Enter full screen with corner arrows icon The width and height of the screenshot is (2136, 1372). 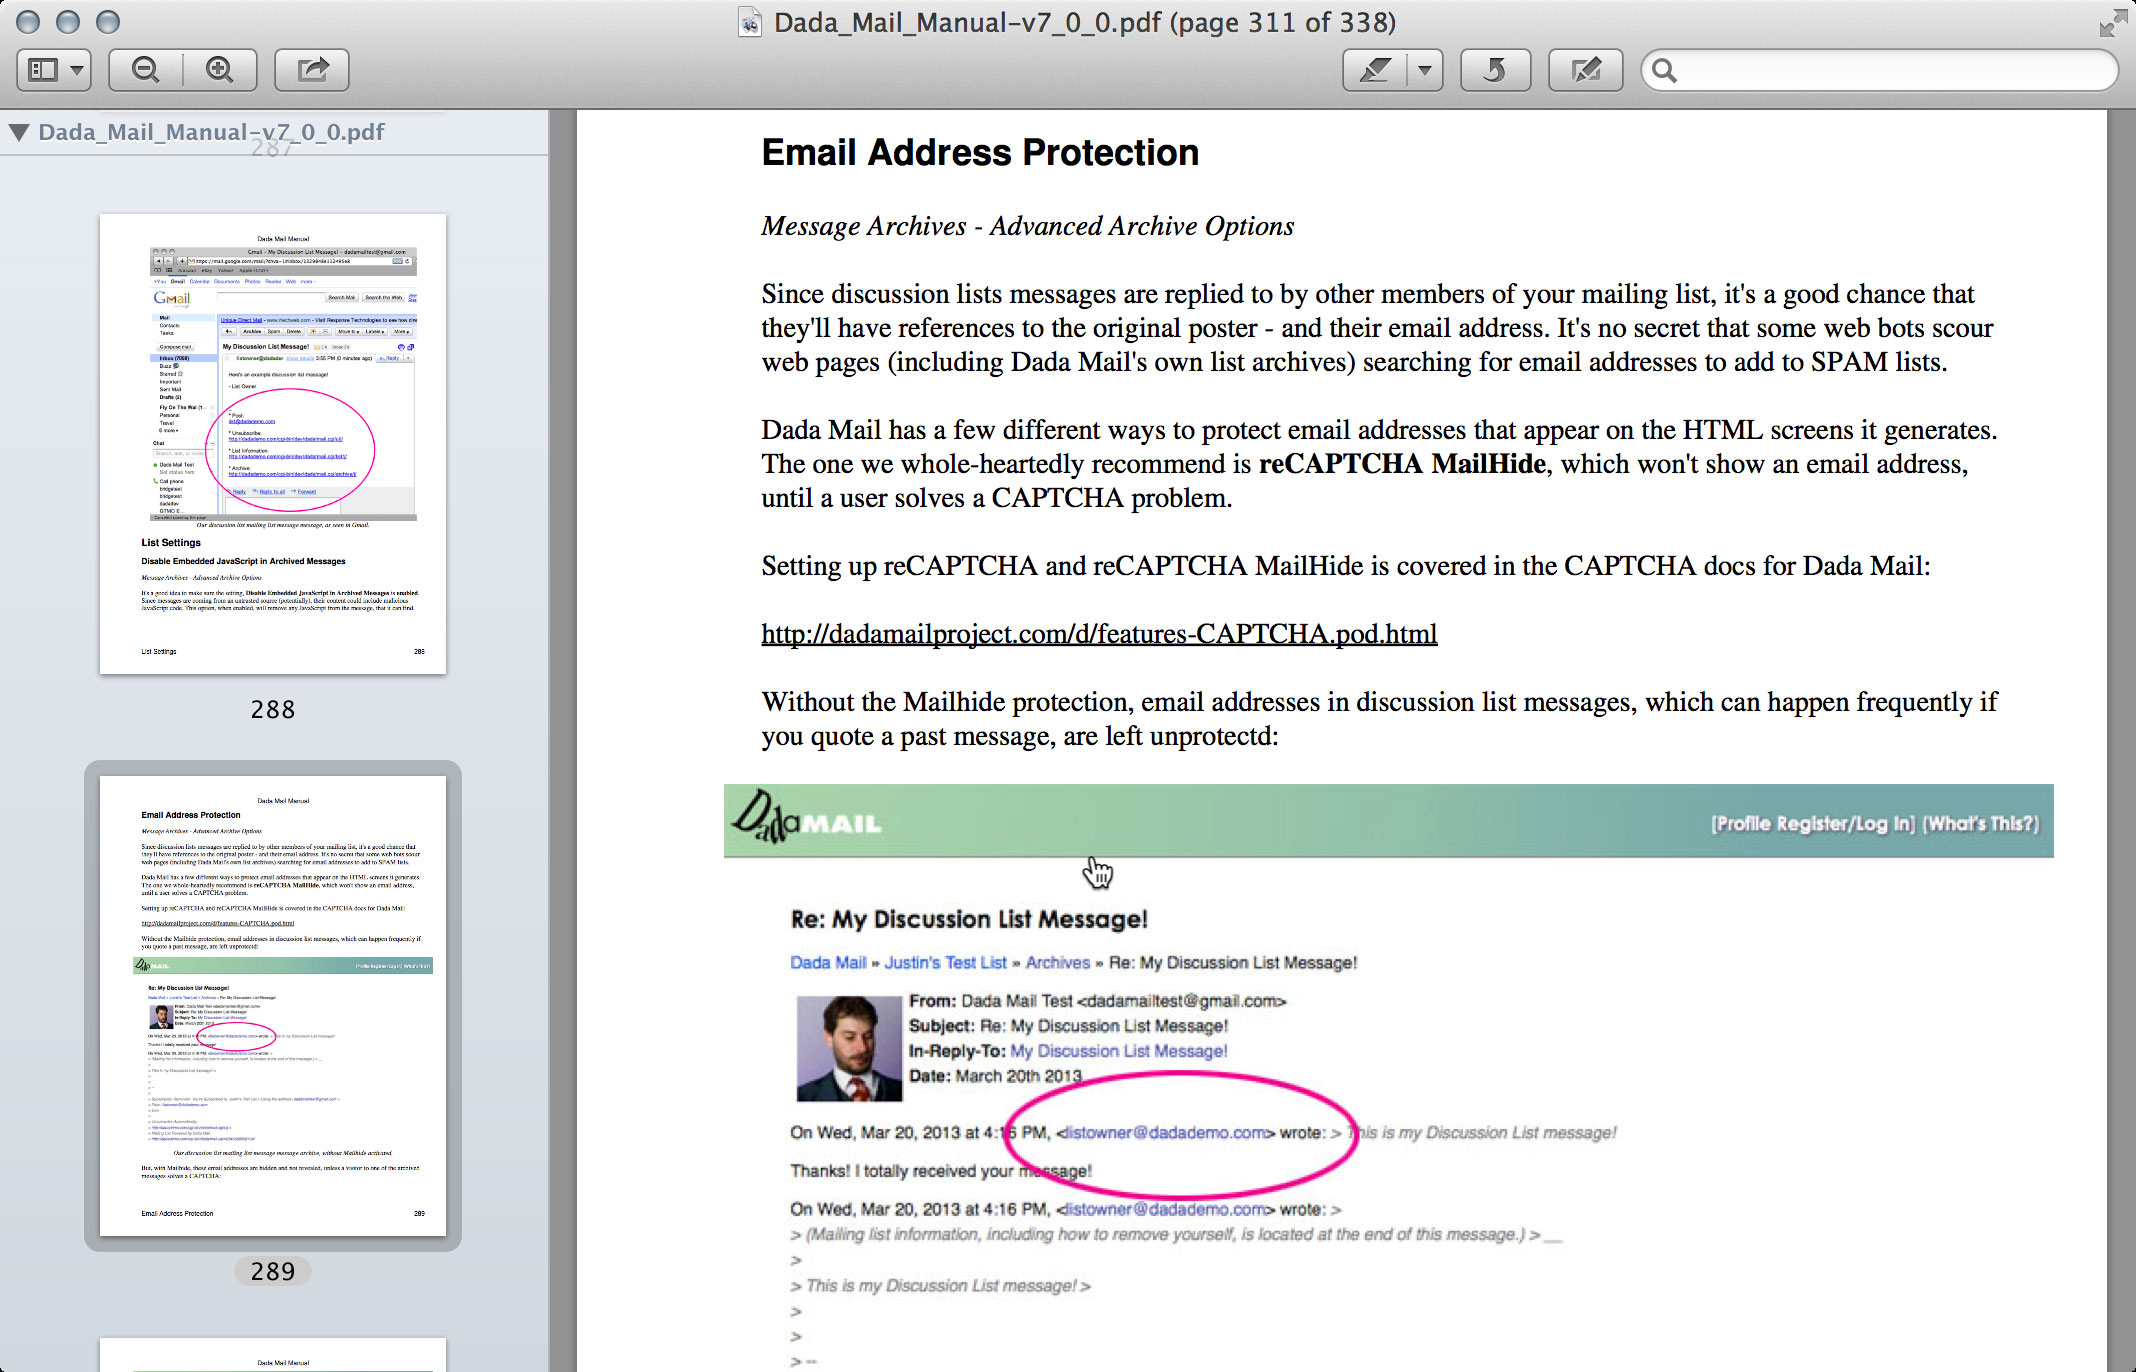point(2113,23)
